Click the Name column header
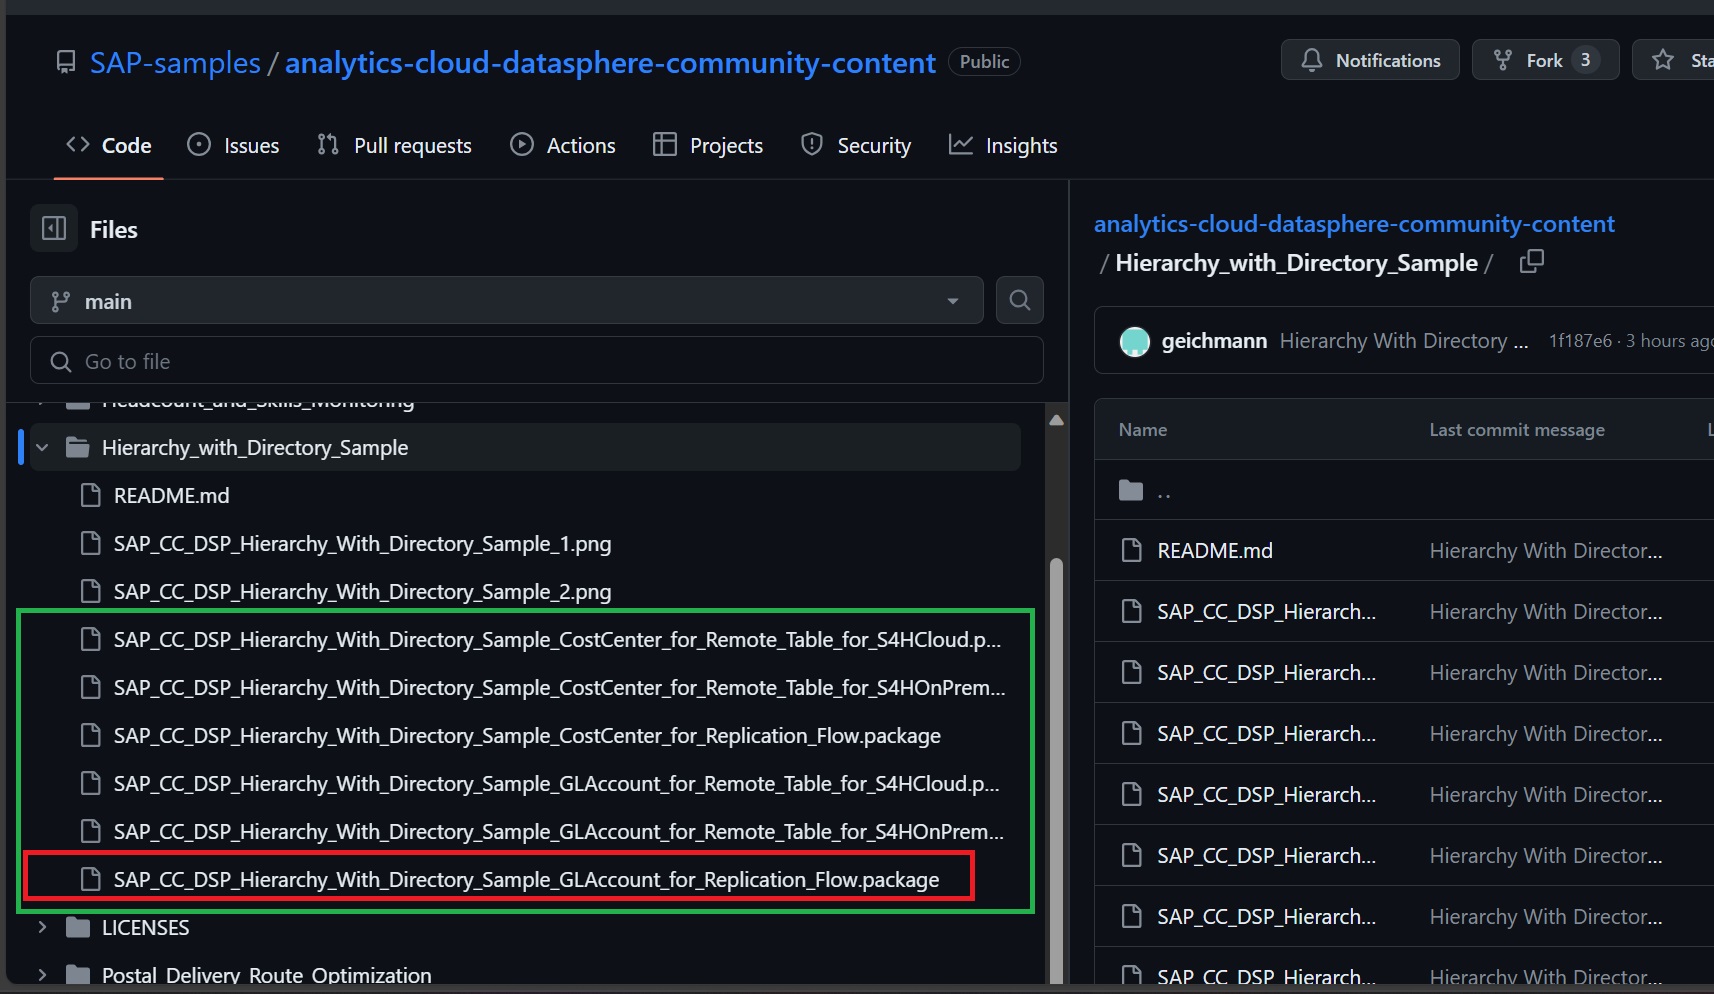This screenshot has height=994, width=1714. click(x=1143, y=429)
